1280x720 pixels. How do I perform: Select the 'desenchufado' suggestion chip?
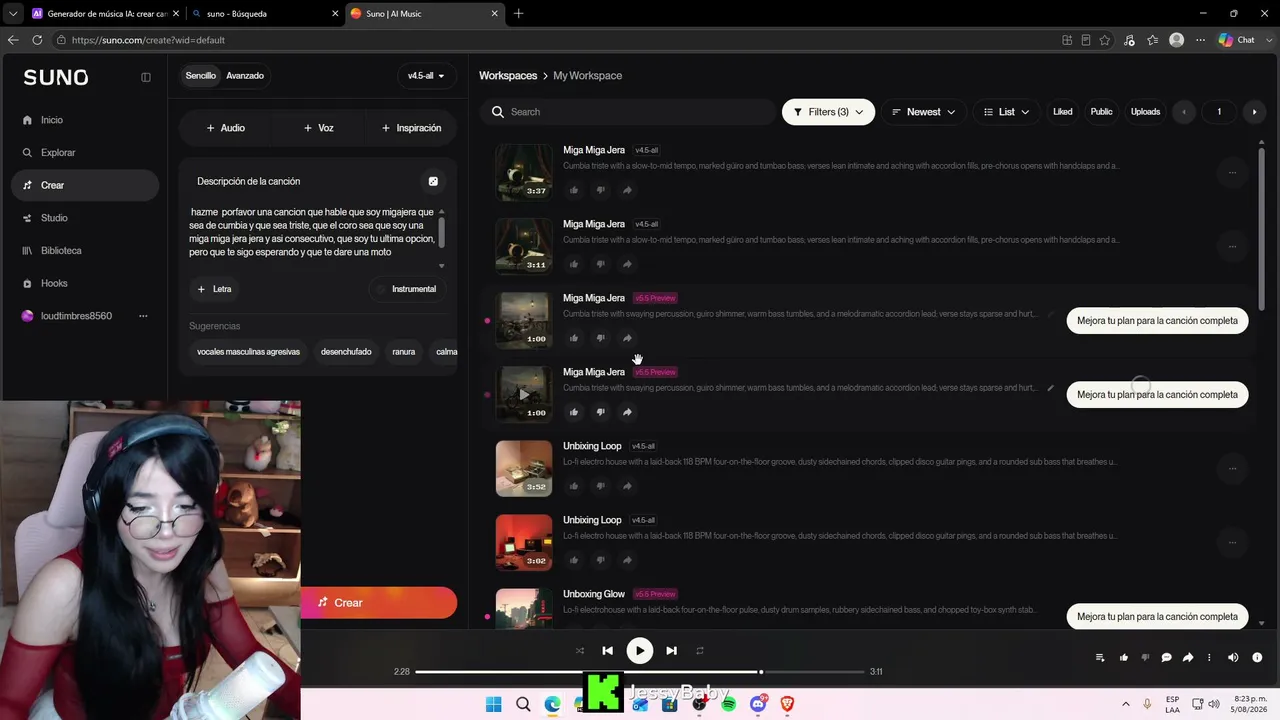[x=346, y=352]
